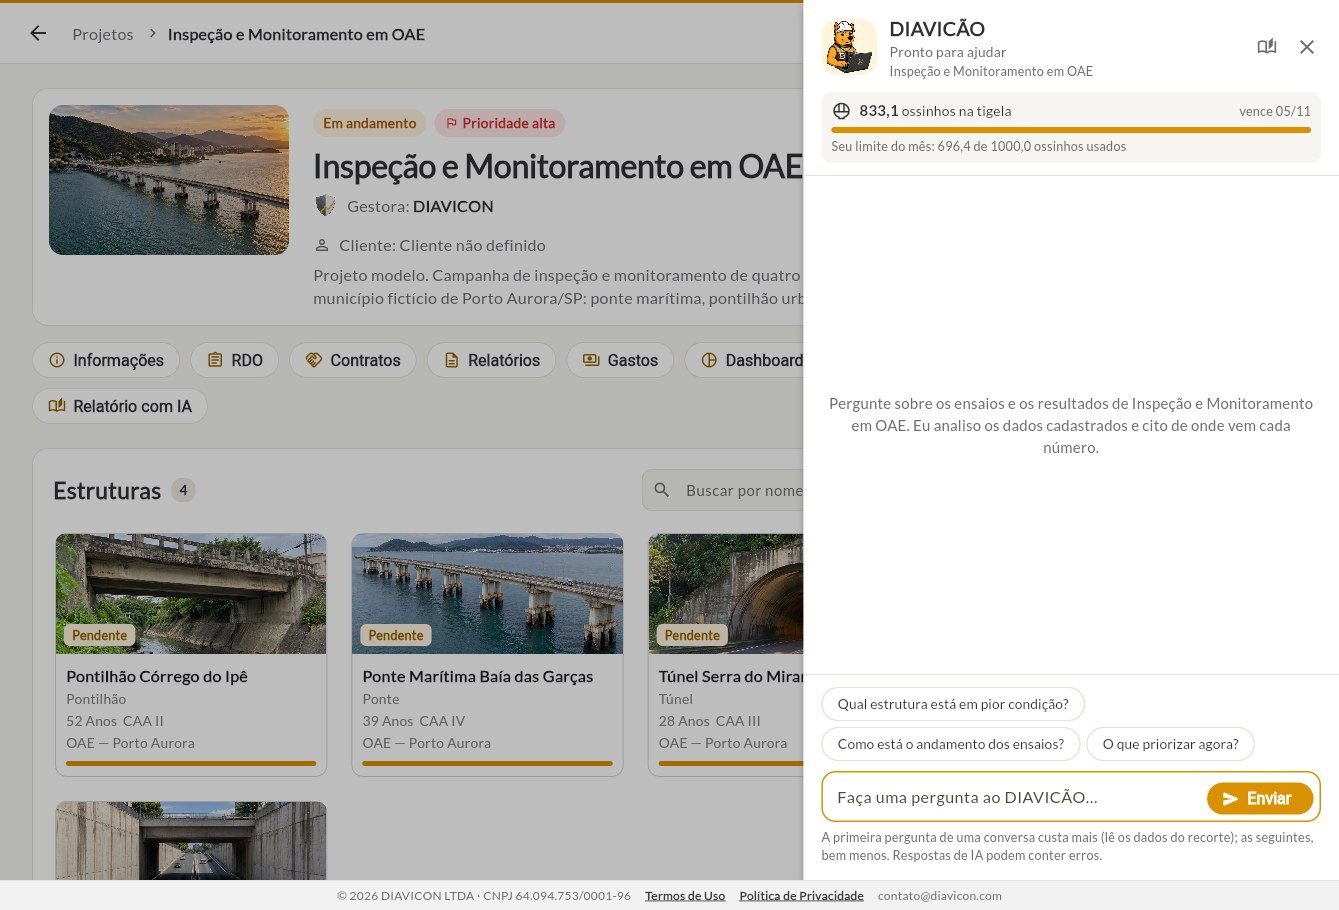The width and height of the screenshot is (1339, 910).
Task: Click Pendente badge on Pontilhão card
Action: (x=100, y=635)
